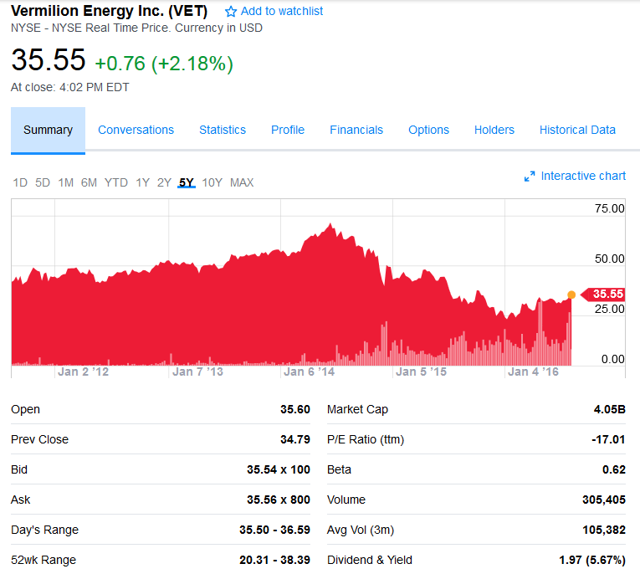
Task: Switch to the Options tab
Action: 429,130
